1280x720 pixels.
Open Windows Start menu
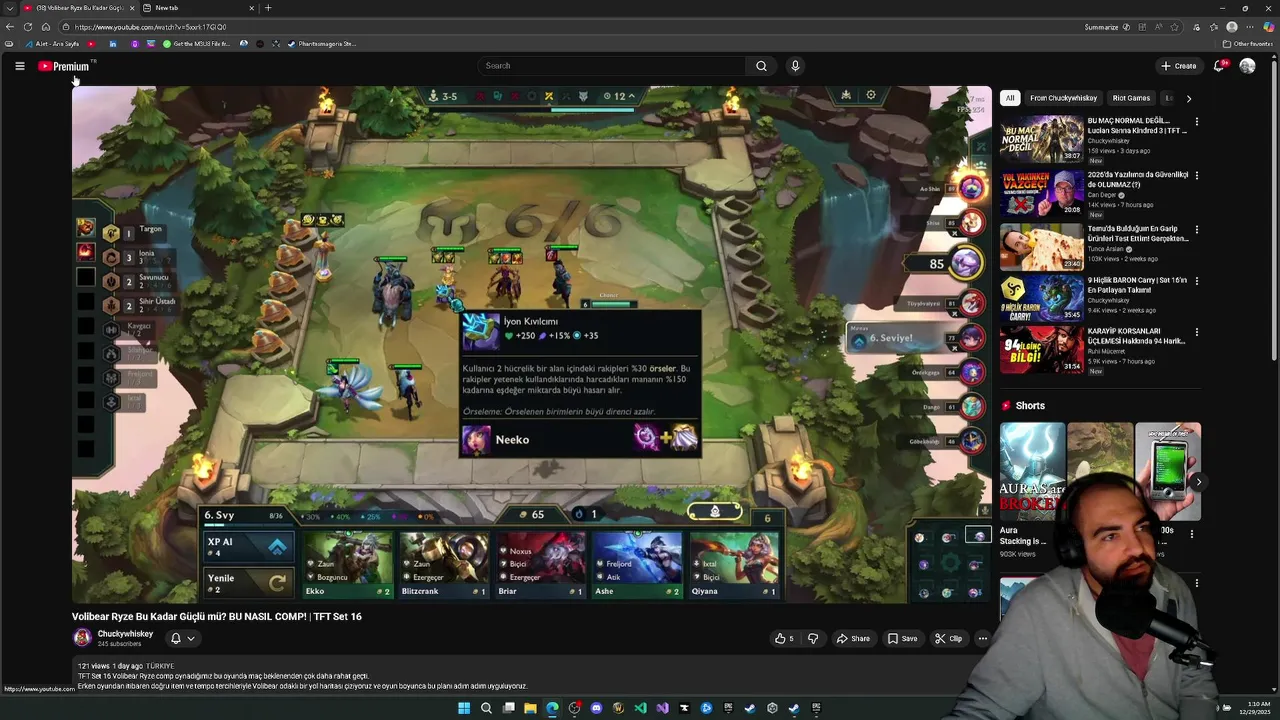click(x=464, y=708)
